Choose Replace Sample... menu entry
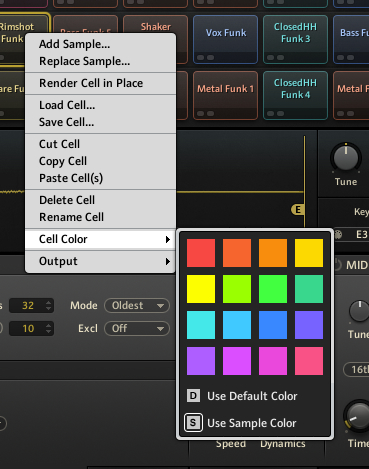Viewport: 369px width, 469px height. tap(100, 61)
